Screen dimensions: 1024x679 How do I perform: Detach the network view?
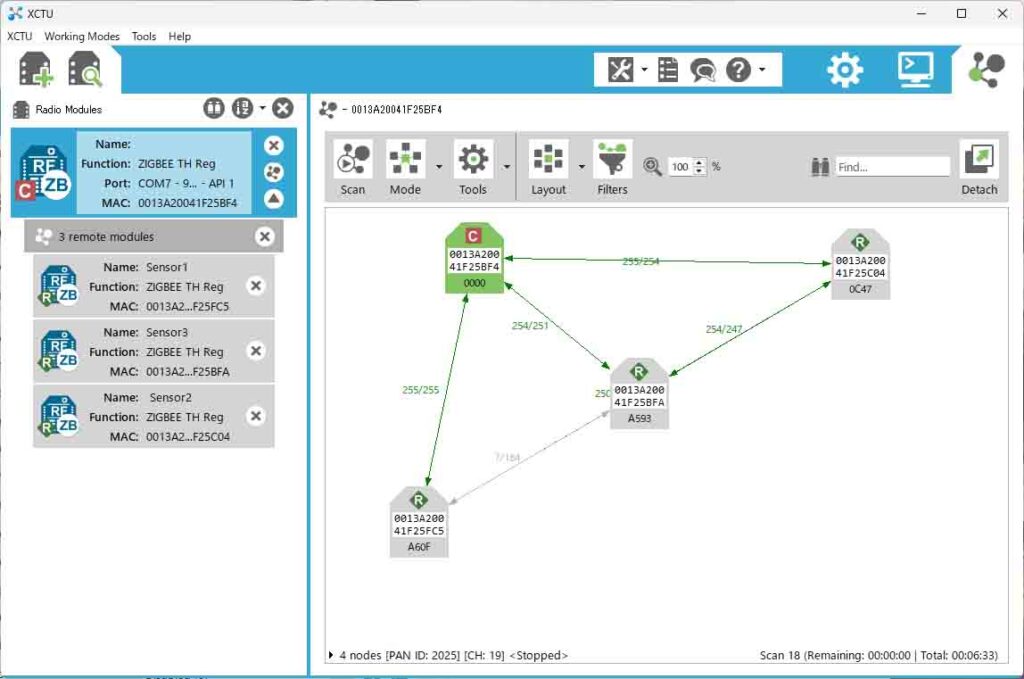(x=979, y=167)
